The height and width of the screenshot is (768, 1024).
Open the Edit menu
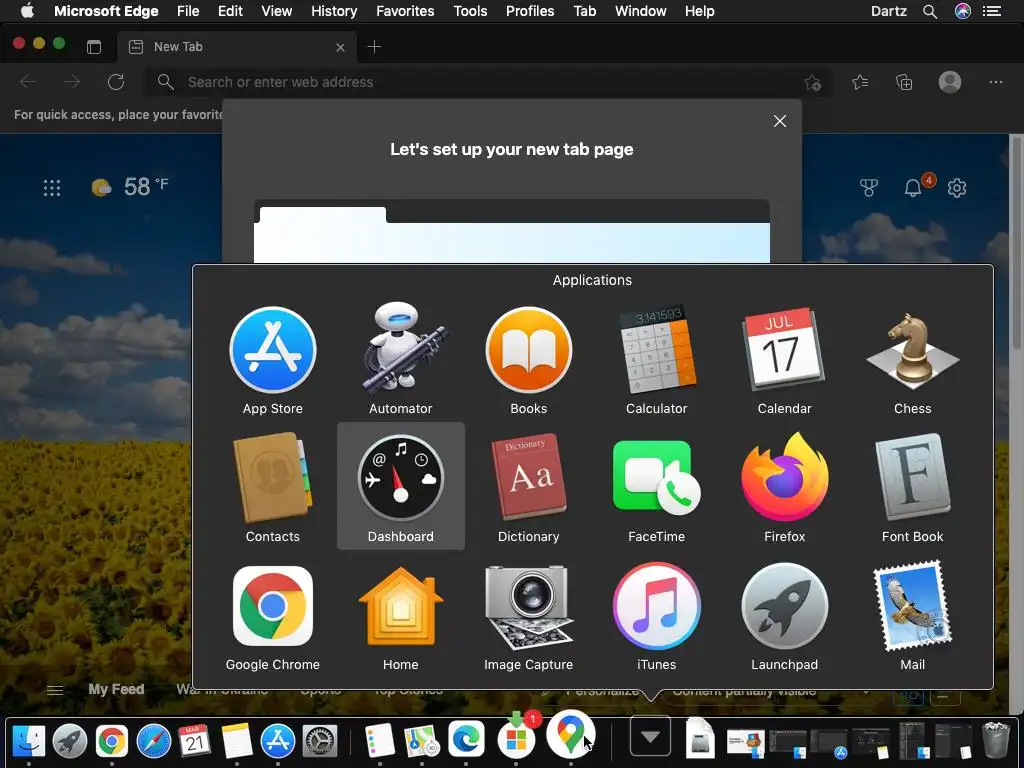coord(230,11)
